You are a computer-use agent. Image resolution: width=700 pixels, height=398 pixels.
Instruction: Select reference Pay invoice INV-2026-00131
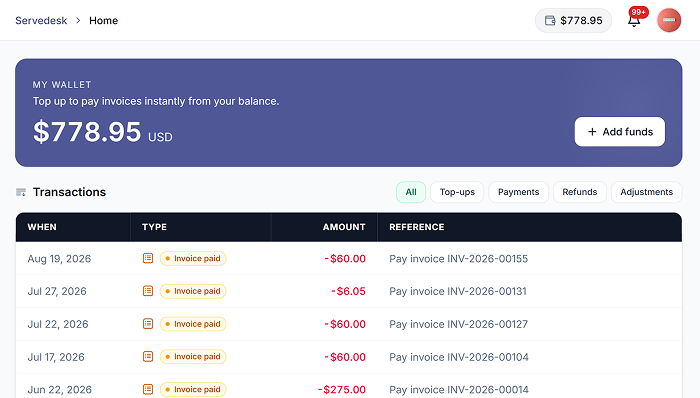coord(458,291)
